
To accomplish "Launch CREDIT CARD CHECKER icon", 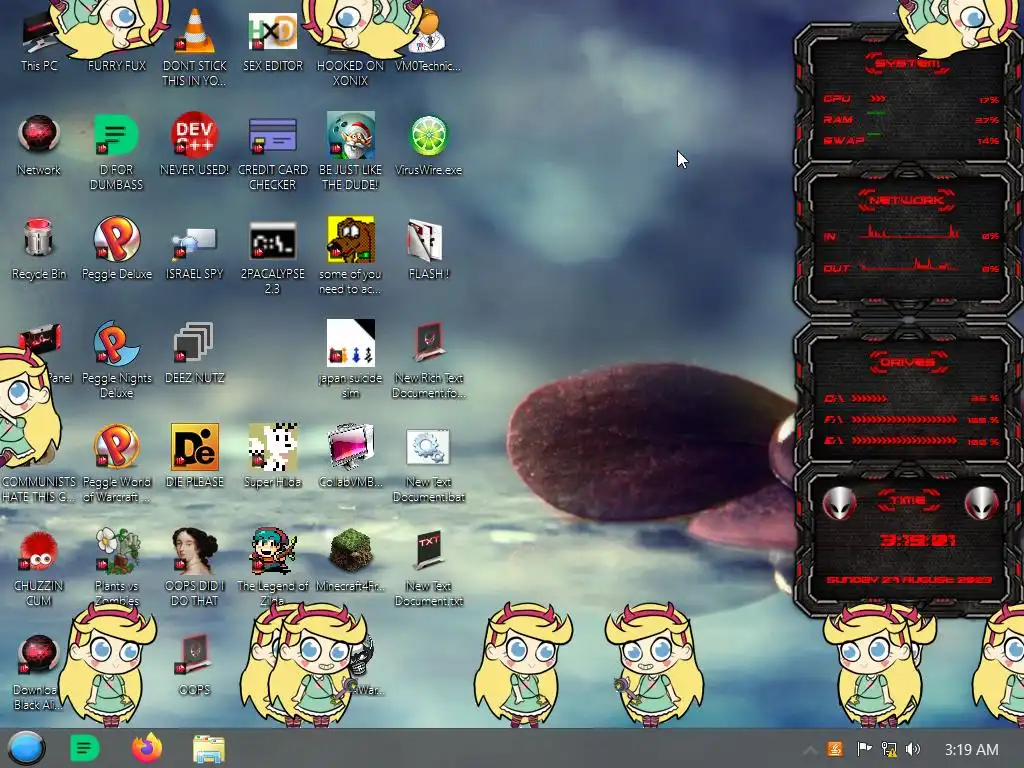I will click(x=272, y=152).
